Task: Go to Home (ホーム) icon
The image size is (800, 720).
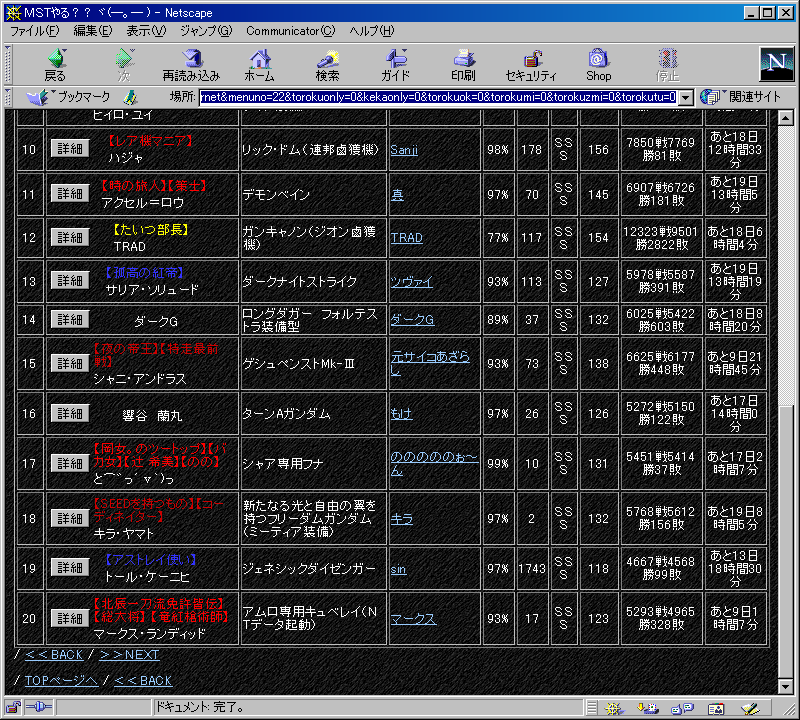Action: 260,65
